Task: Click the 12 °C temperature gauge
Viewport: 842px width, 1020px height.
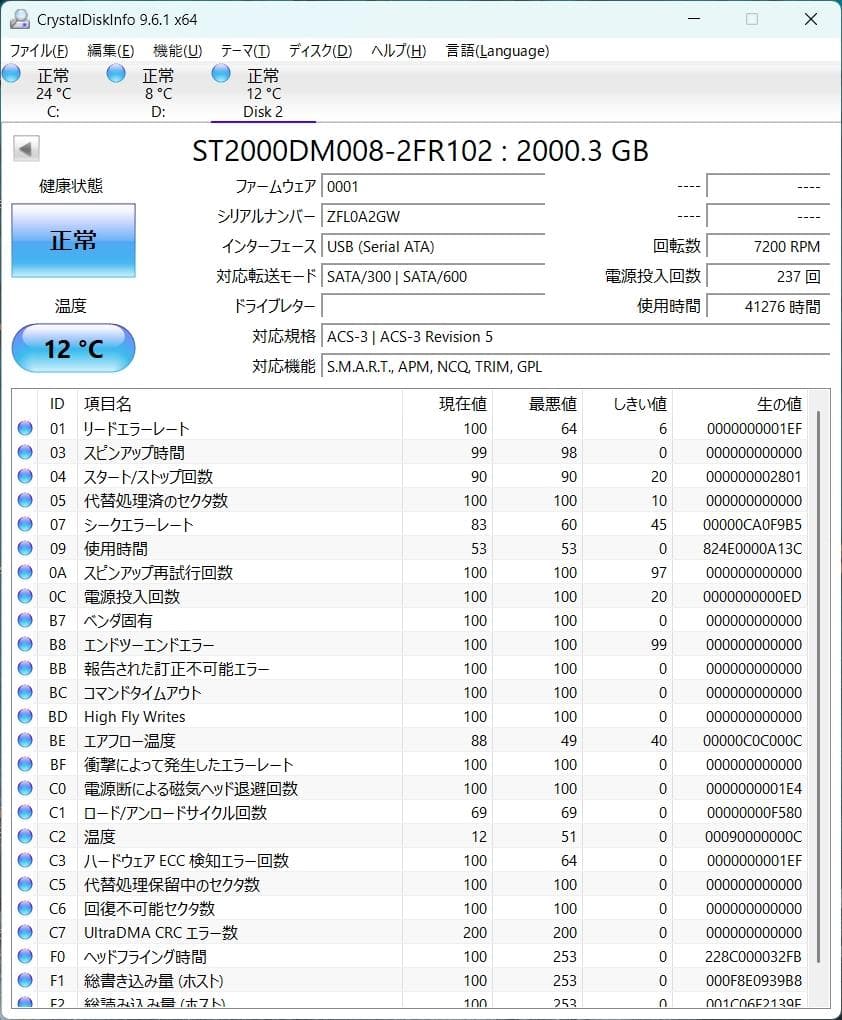Action: [73, 348]
